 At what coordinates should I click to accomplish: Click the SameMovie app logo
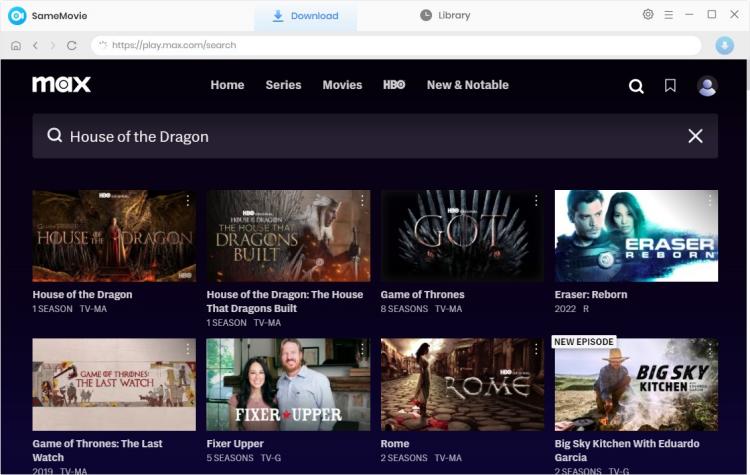17,16
